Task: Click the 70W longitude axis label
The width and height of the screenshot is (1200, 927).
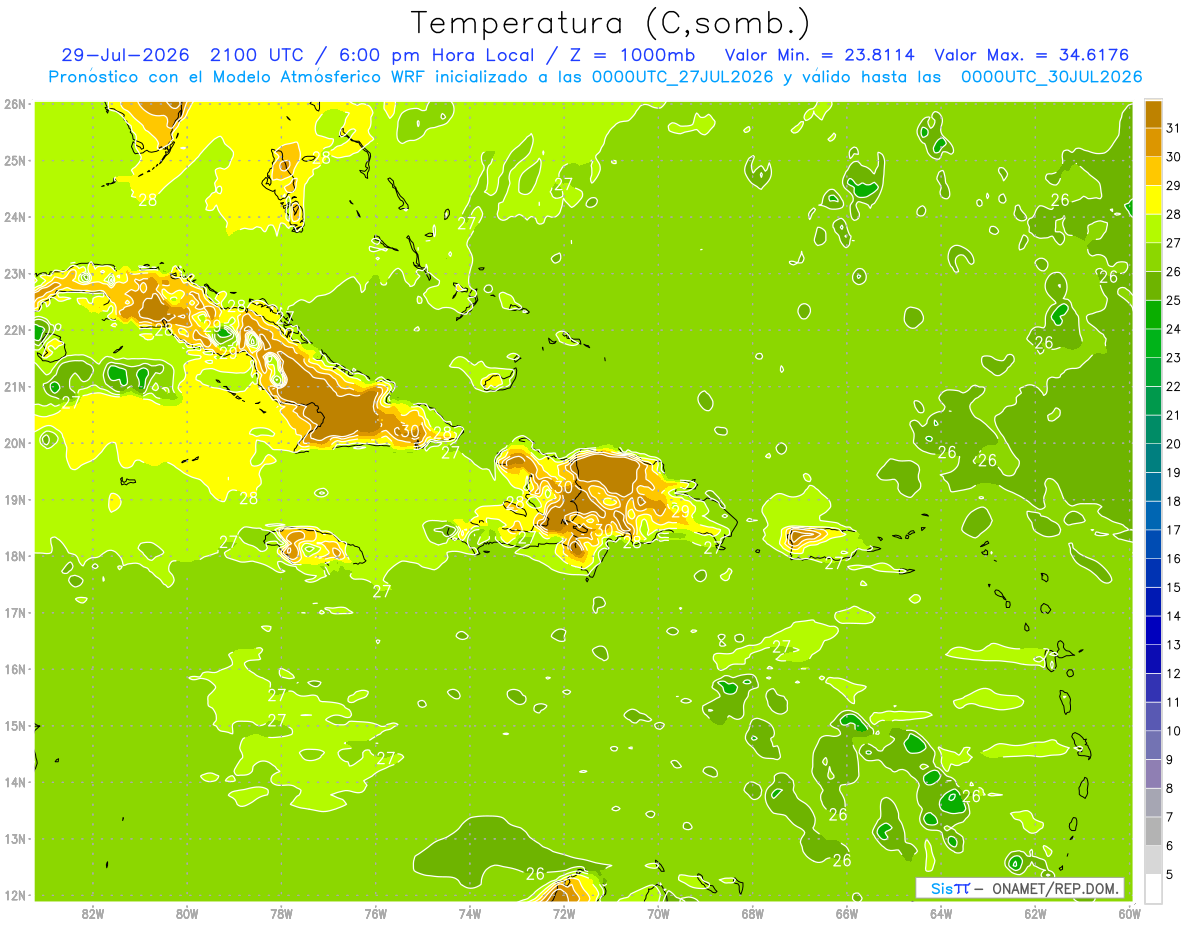Action: (x=658, y=913)
